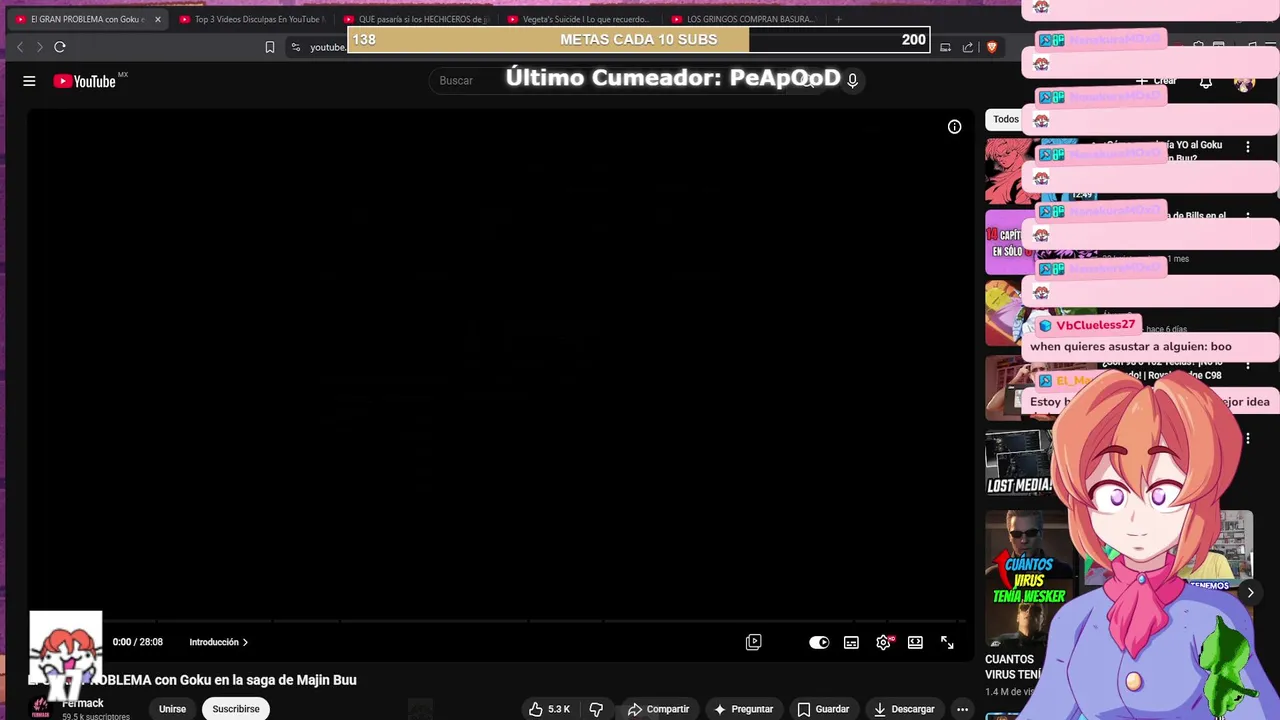Switch to 'Vegeta's Suicide' tab

578,19
